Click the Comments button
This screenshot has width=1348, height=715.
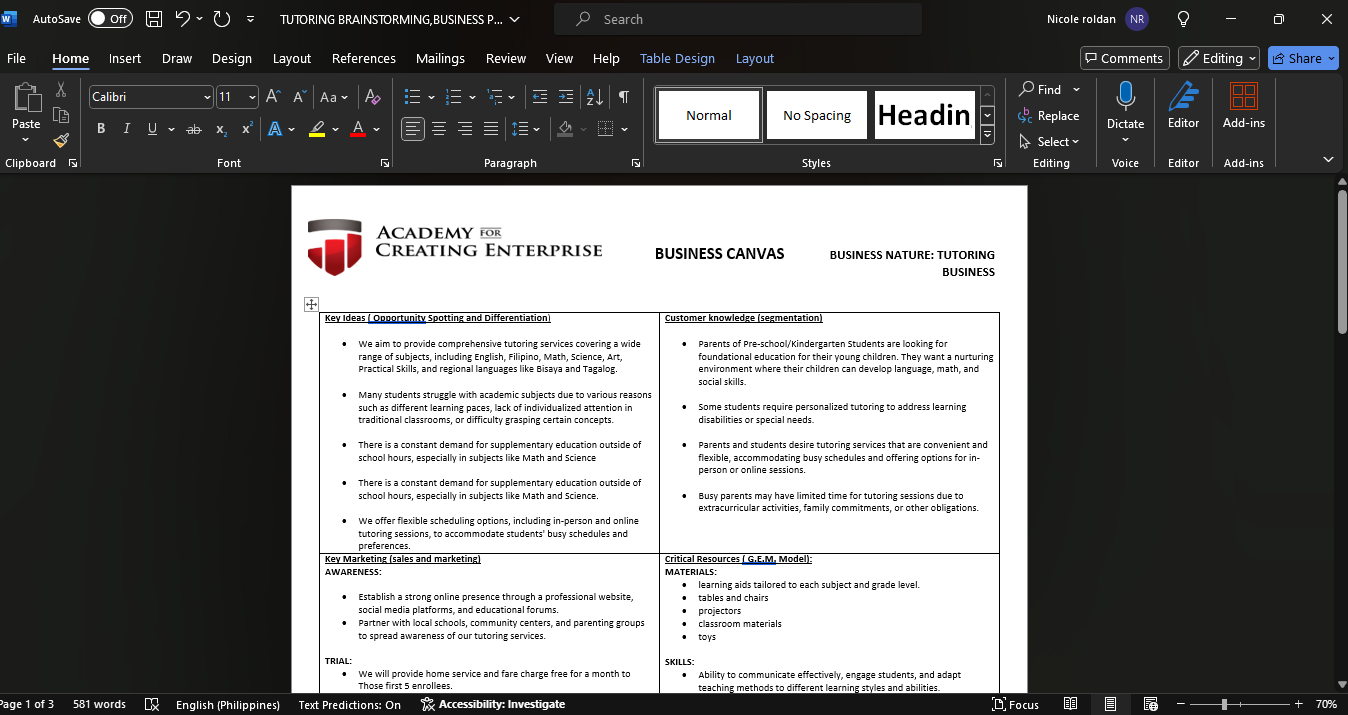pyautogui.click(x=1124, y=58)
